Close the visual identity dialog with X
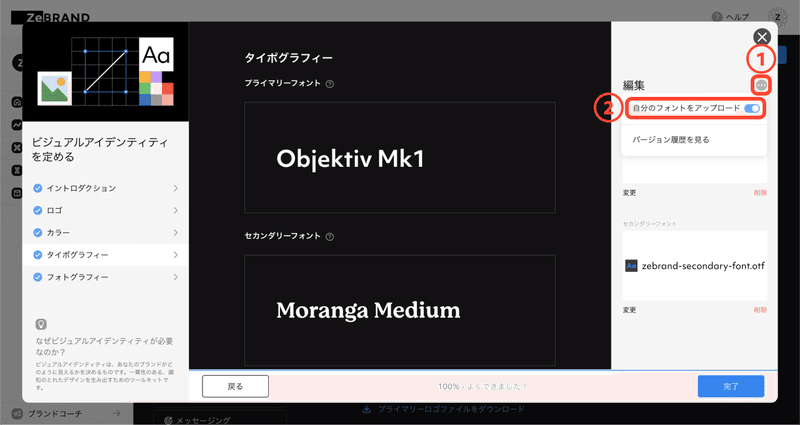The width and height of the screenshot is (800, 425). click(762, 37)
